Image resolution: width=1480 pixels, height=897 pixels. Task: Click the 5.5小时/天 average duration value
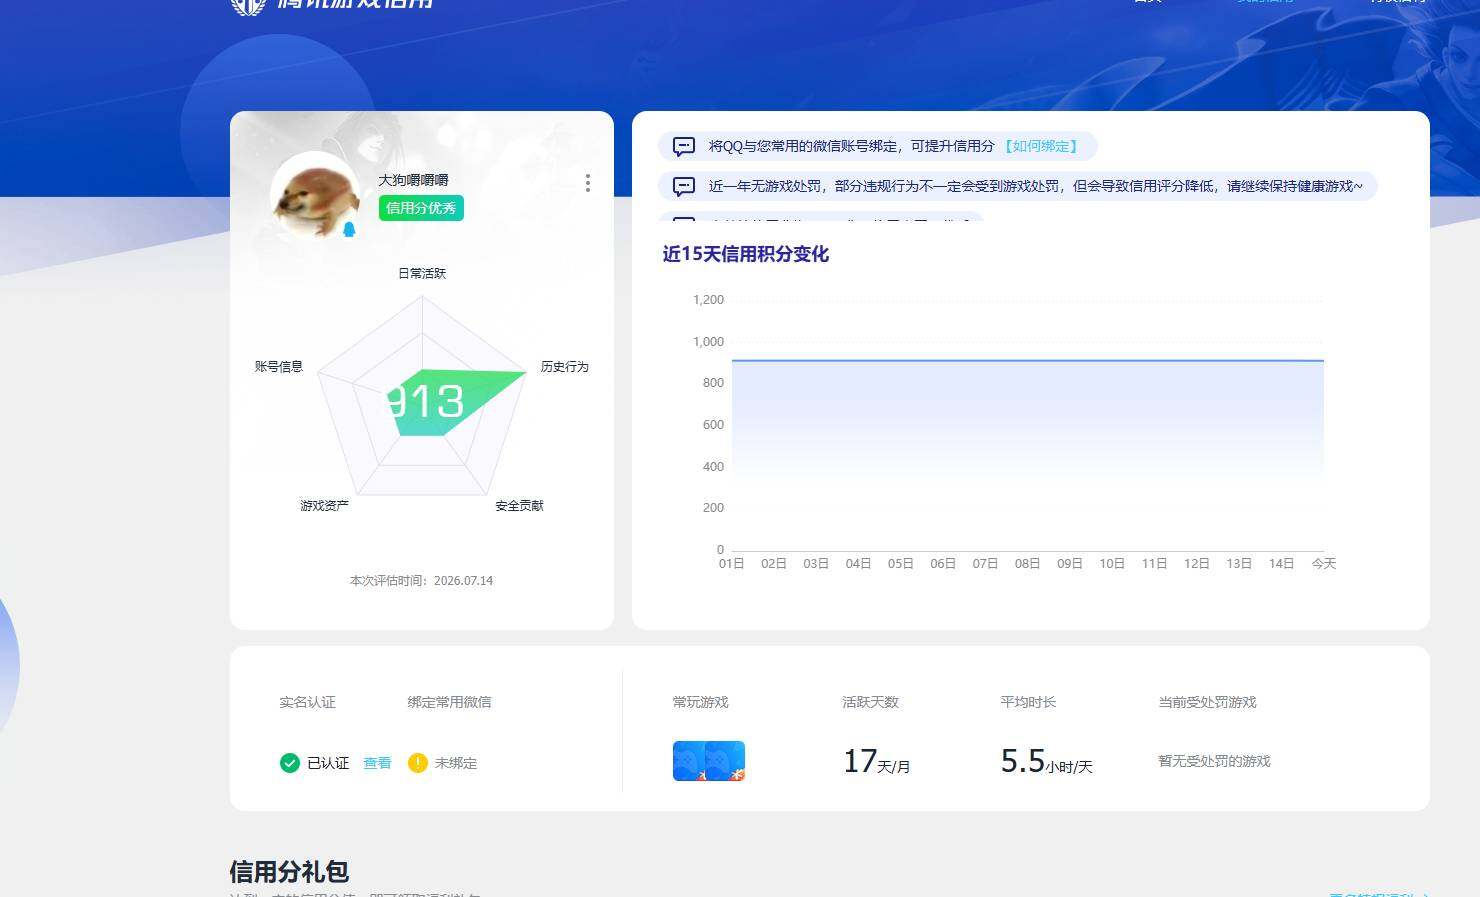click(1047, 762)
